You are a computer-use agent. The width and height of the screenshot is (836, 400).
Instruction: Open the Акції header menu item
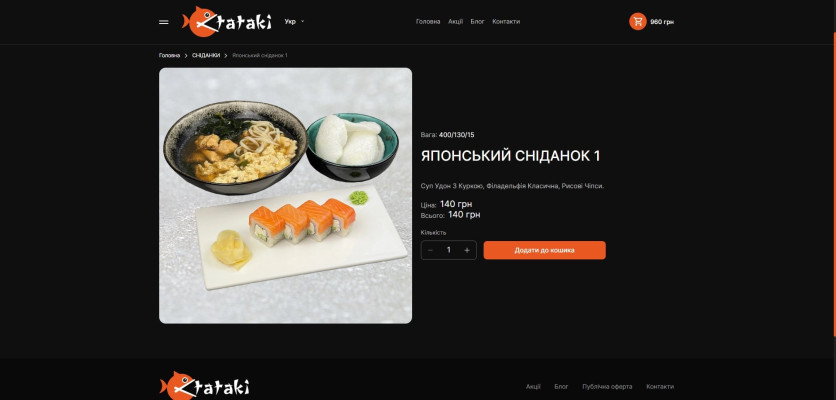click(x=455, y=22)
